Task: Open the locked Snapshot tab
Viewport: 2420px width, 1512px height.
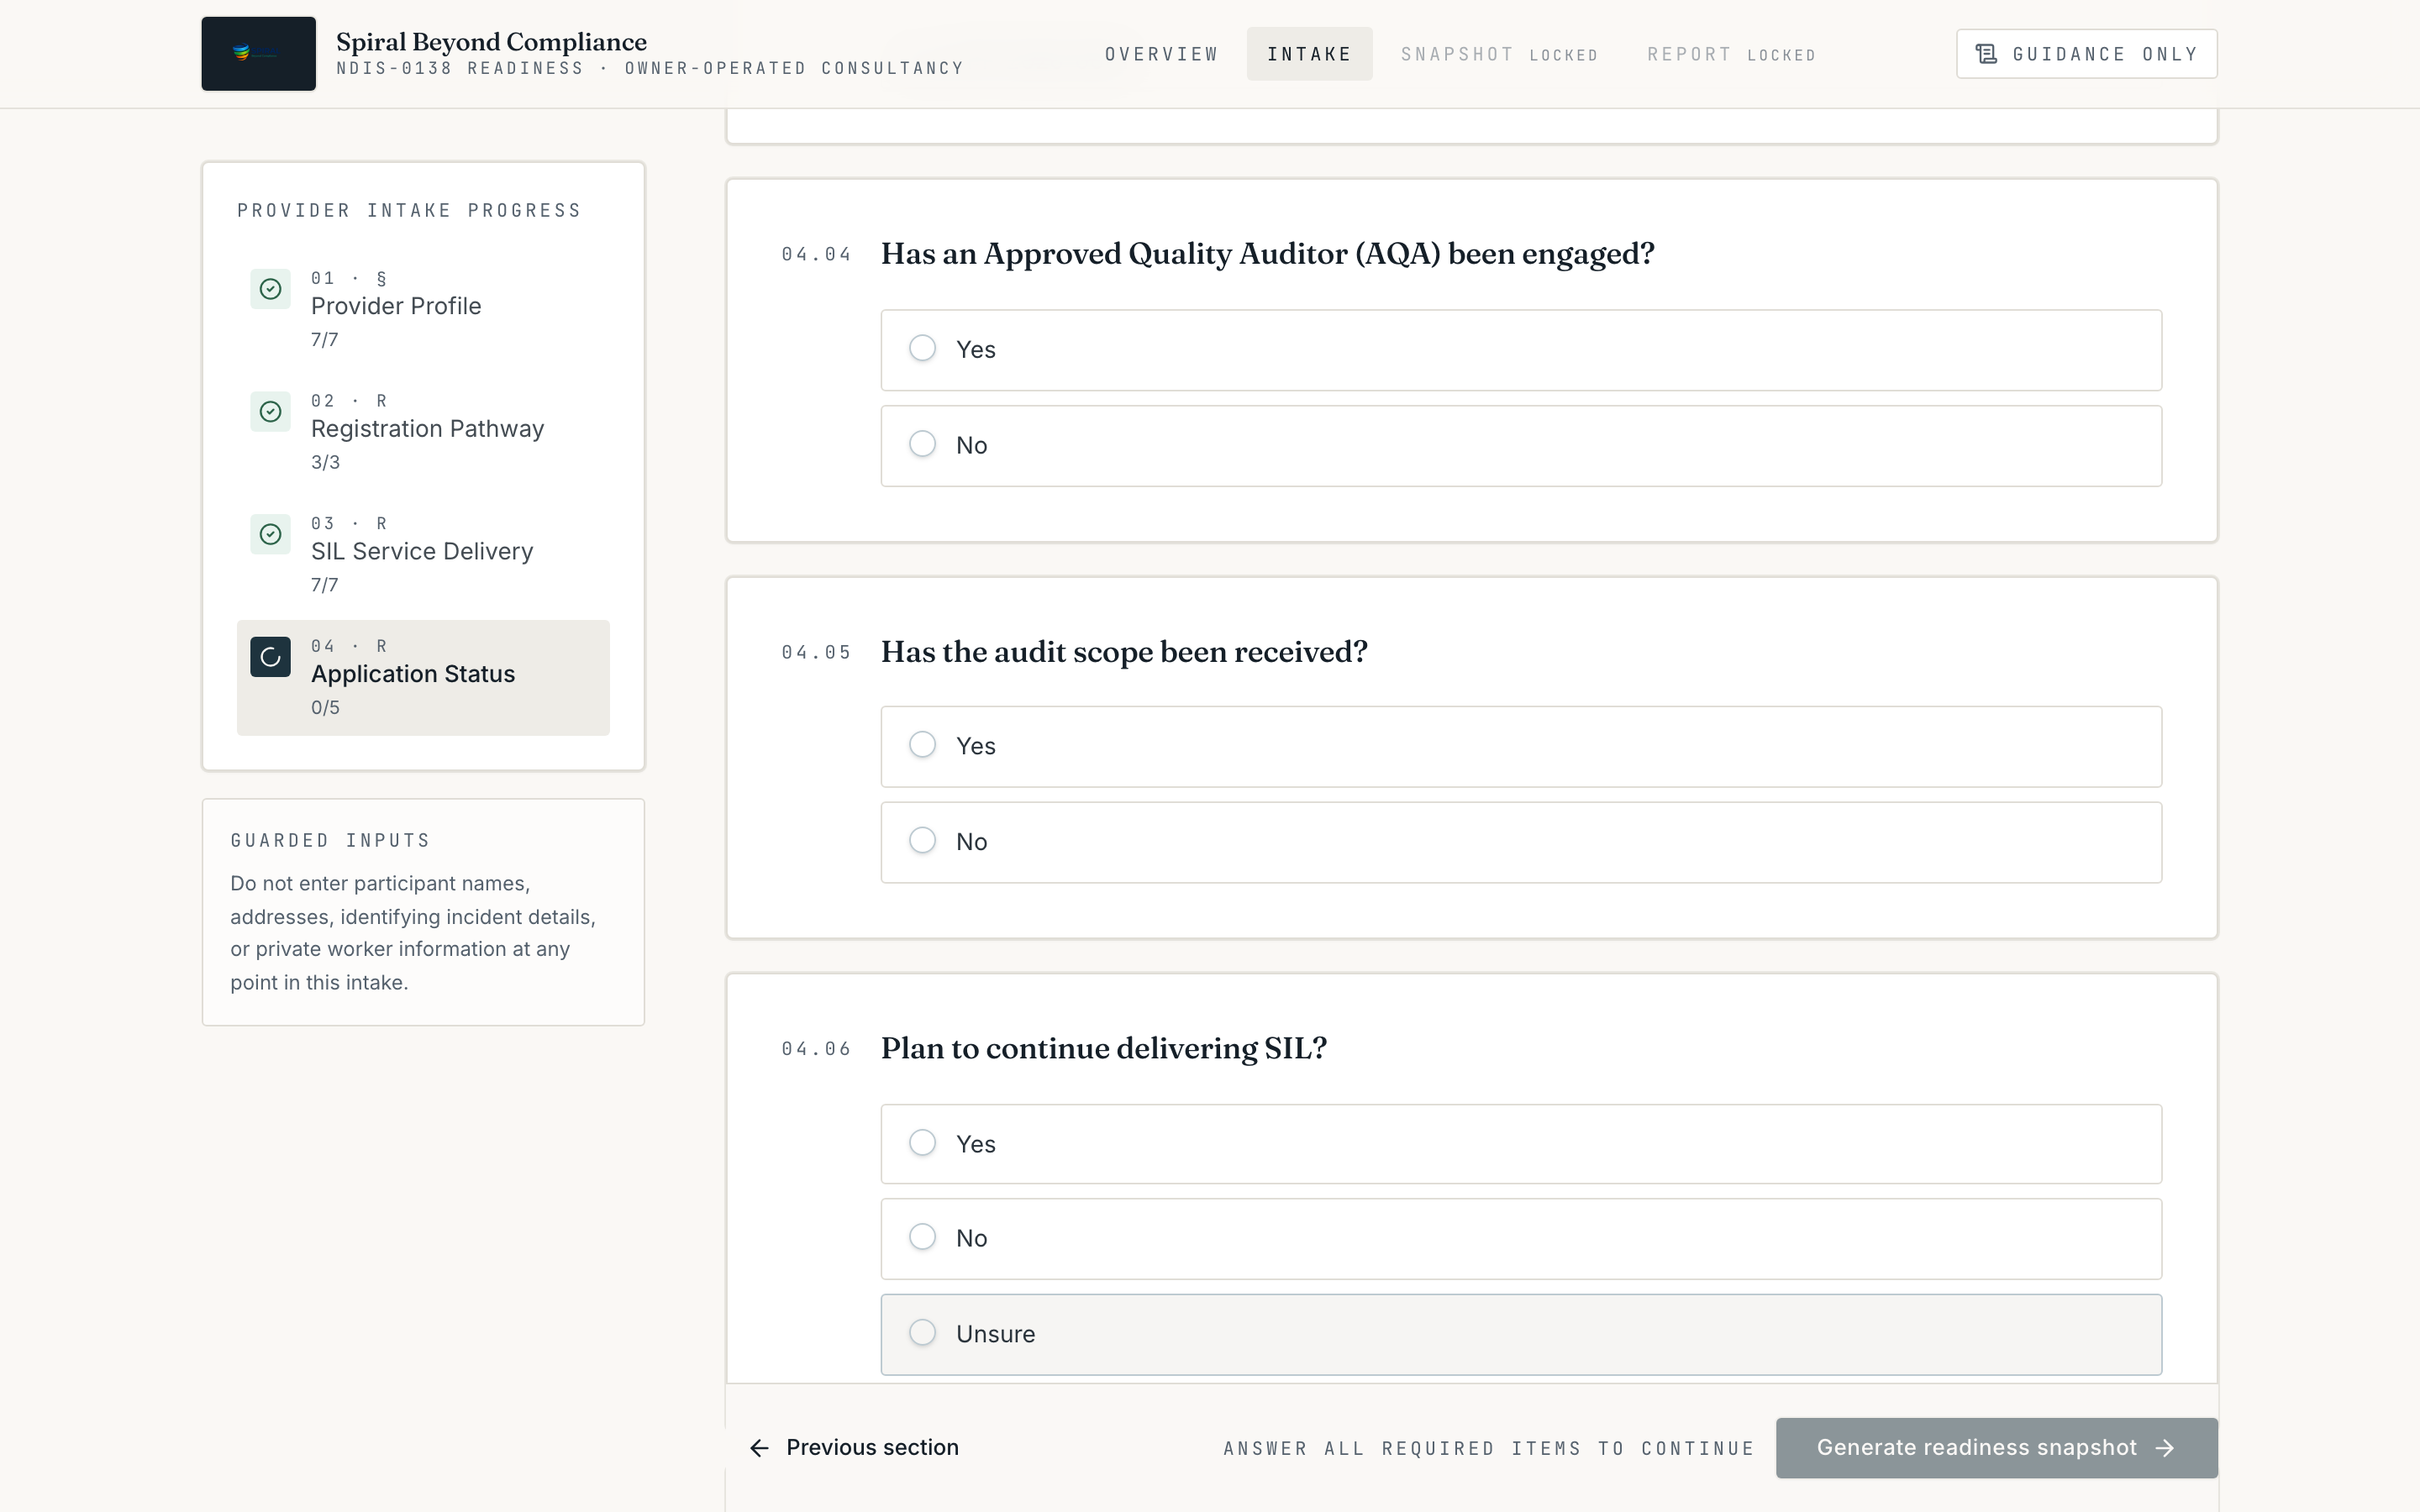Action: pos(1499,54)
